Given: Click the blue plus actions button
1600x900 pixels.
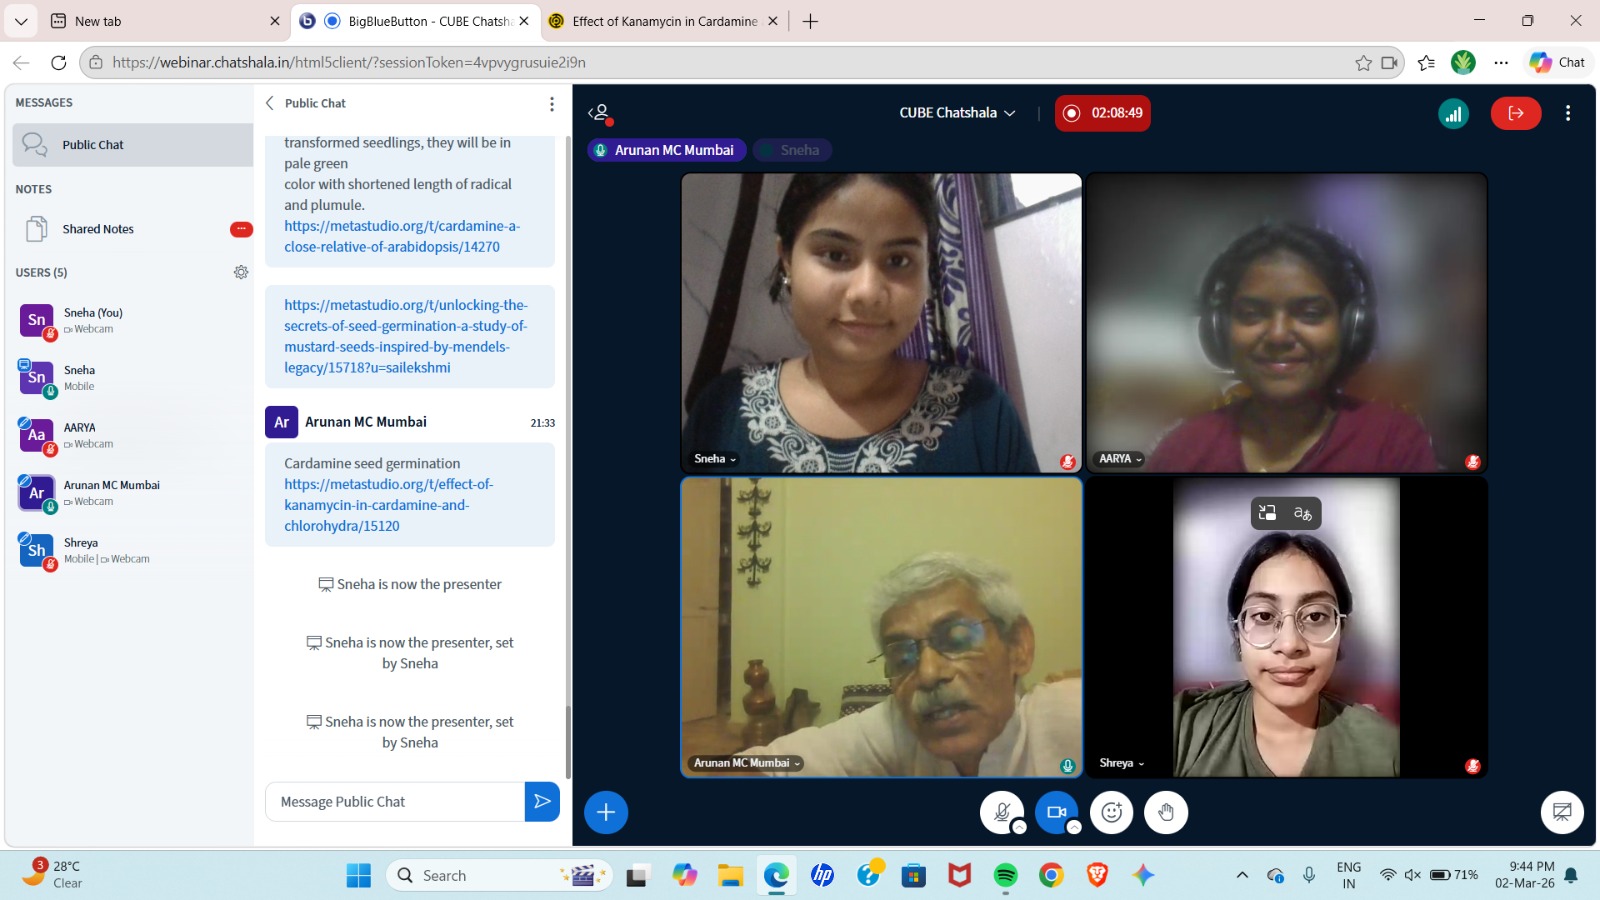Looking at the screenshot, I should point(606,813).
